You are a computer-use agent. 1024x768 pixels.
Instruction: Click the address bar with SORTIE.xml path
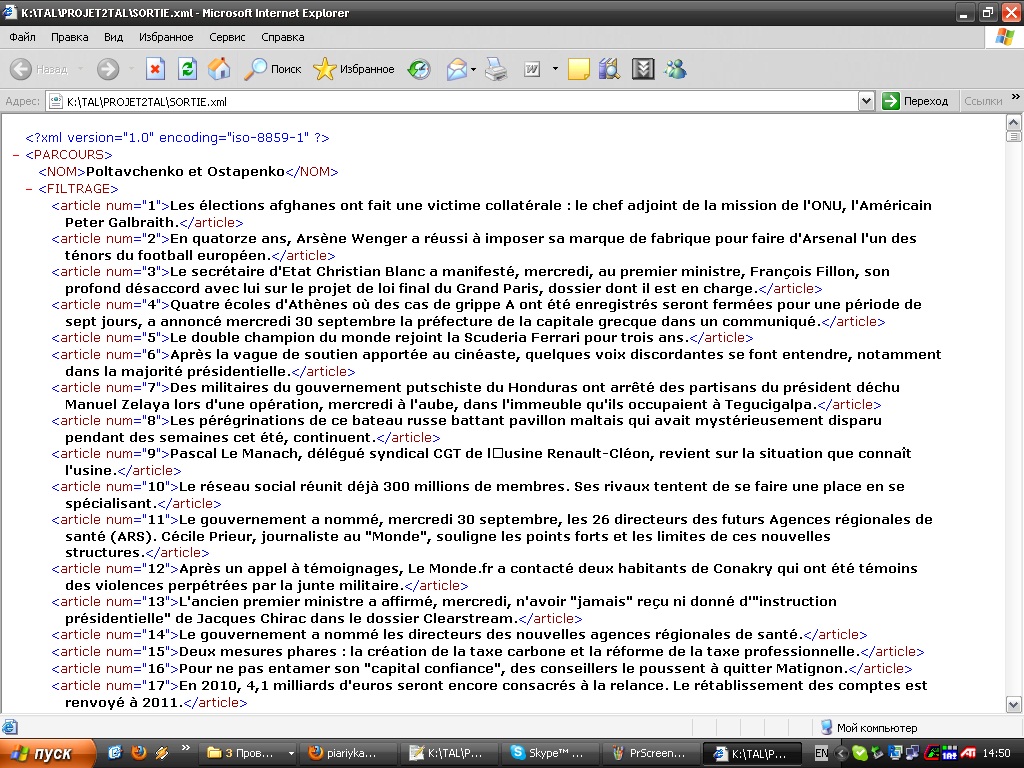click(452, 101)
